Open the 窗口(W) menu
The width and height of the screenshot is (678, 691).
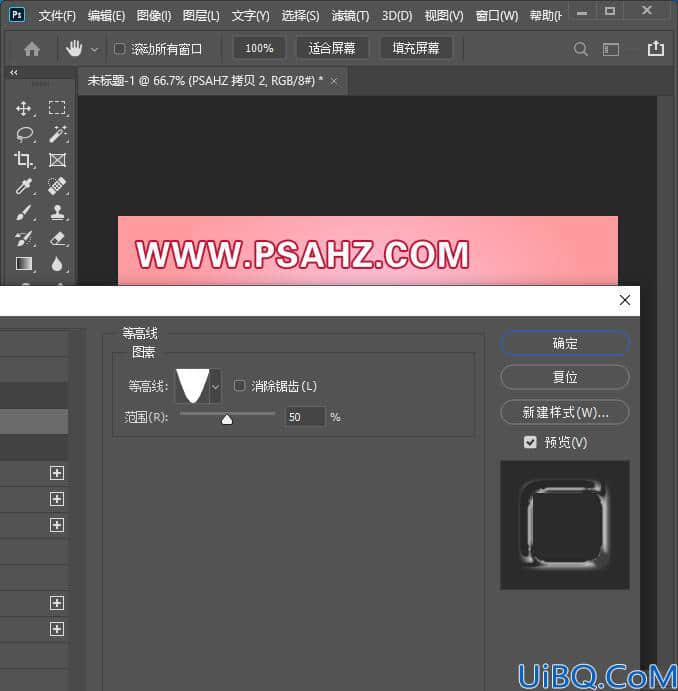point(497,16)
